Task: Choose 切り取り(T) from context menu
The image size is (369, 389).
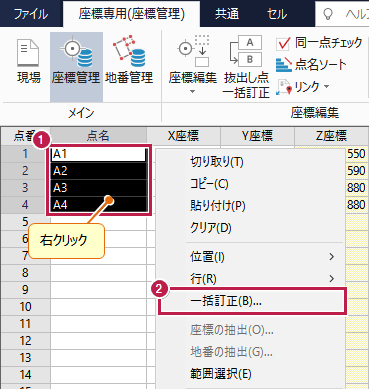Action: tap(250, 162)
